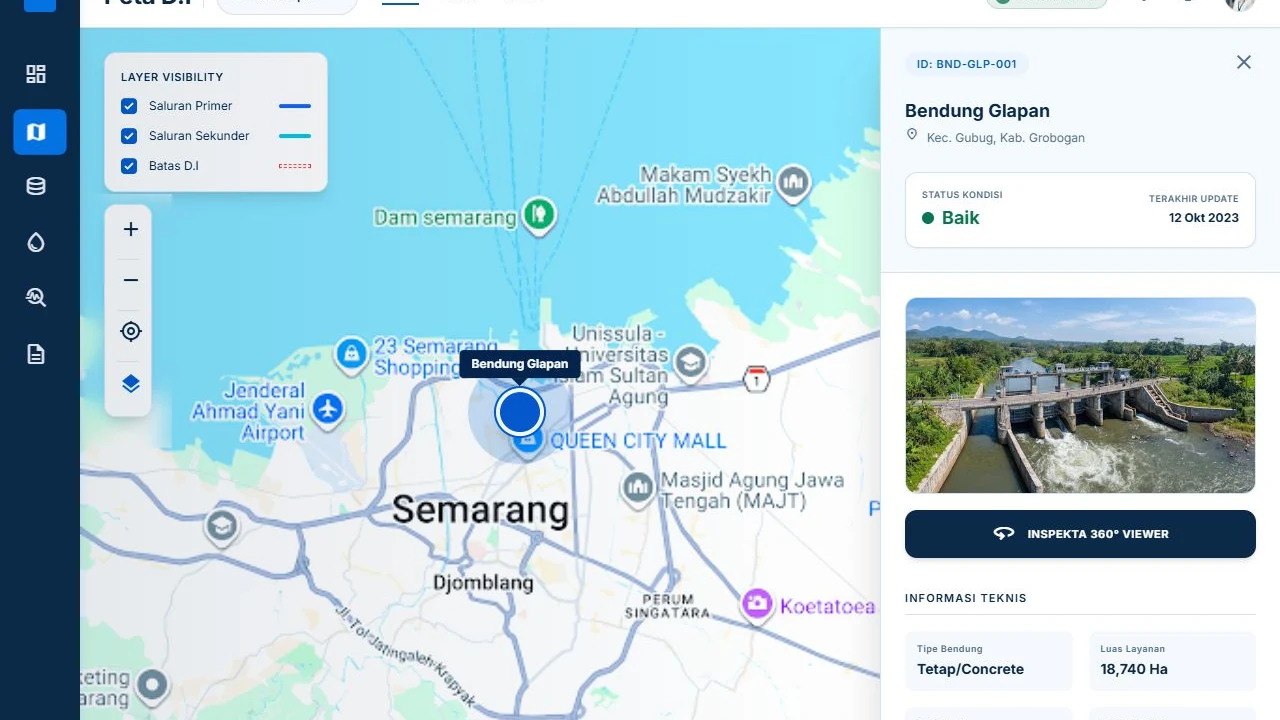The width and height of the screenshot is (1280, 720).
Task: Click the Dam semarang restaurant pin
Action: click(x=540, y=214)
